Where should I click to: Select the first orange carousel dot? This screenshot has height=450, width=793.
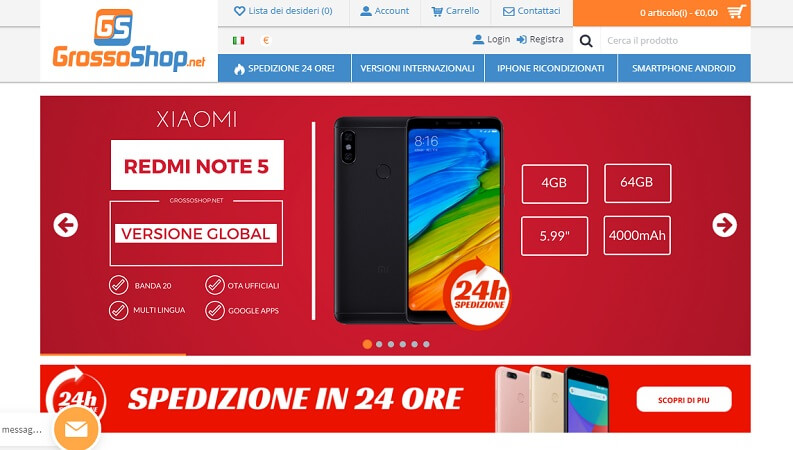pyautogui.click(x=367, y=344)
